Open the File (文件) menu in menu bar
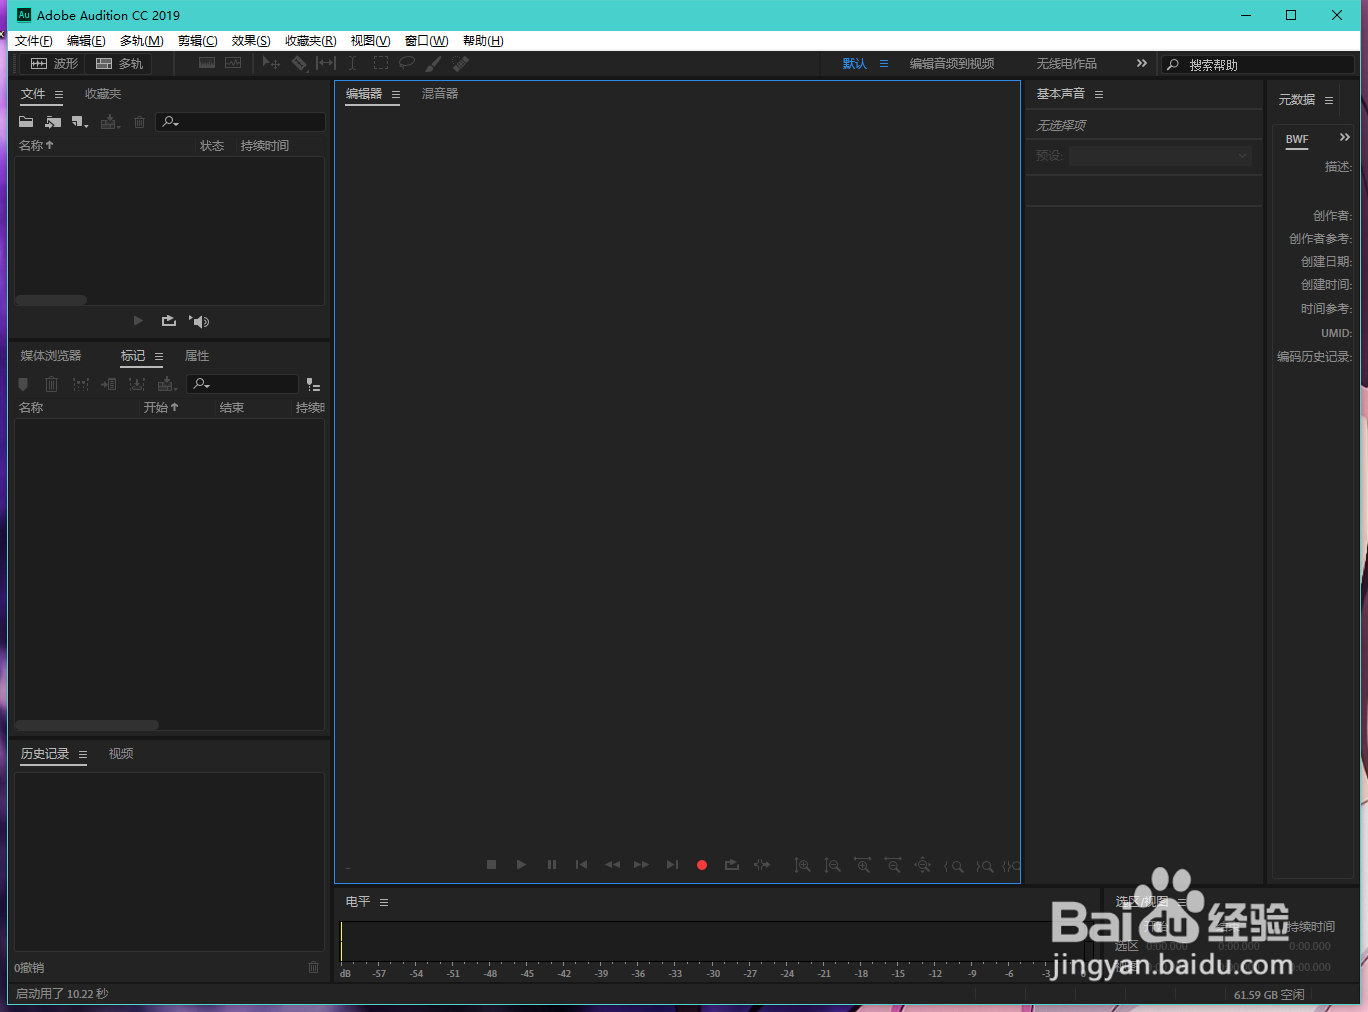 (x=33, y=41)
